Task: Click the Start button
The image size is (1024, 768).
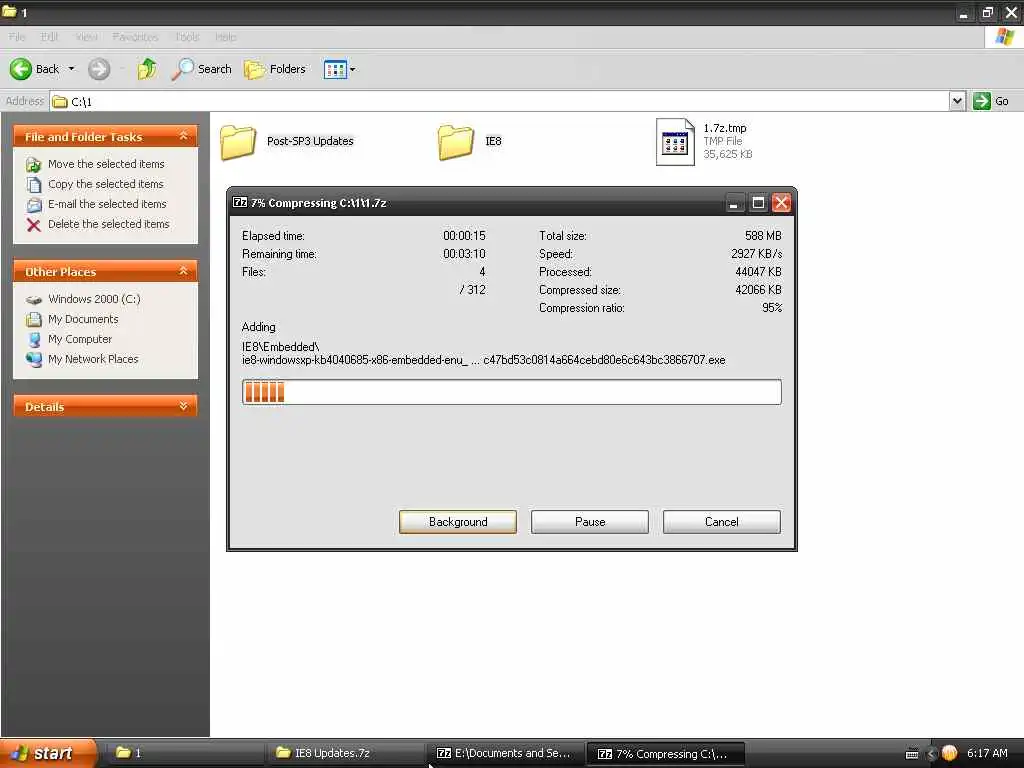Action: (x=48, y=753)
